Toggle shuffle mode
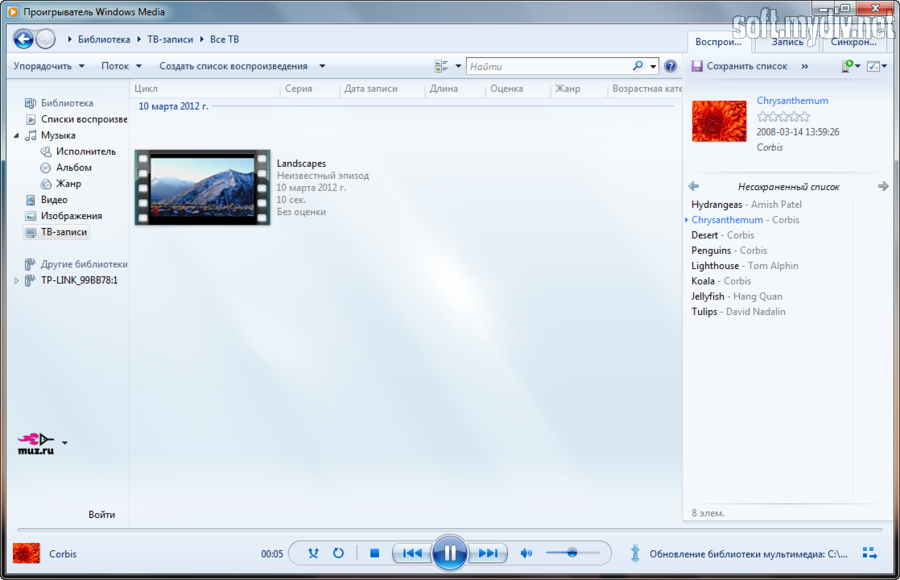Image resolution: width=900 pixels, height=580 pixels. [313, 553]
